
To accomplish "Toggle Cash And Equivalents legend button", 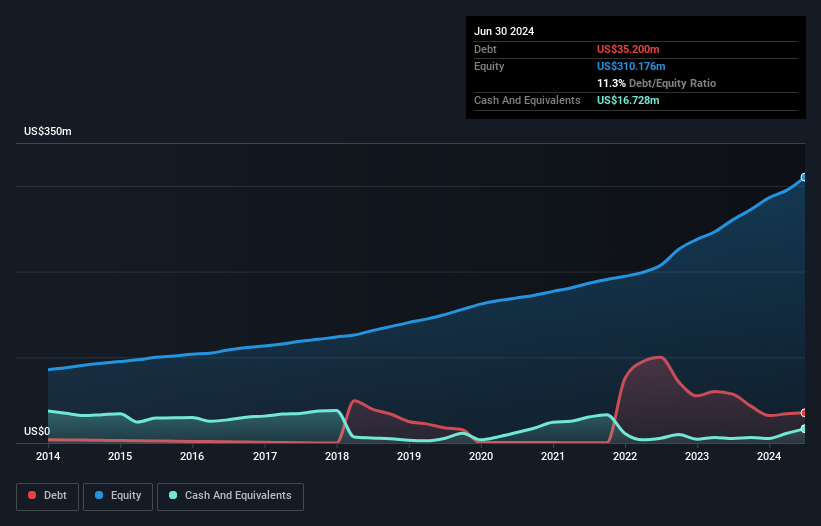I will coord(230,496).
